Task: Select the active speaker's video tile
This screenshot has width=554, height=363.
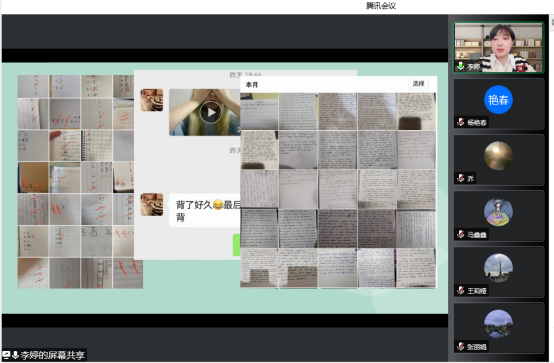Action: [499, 47]
